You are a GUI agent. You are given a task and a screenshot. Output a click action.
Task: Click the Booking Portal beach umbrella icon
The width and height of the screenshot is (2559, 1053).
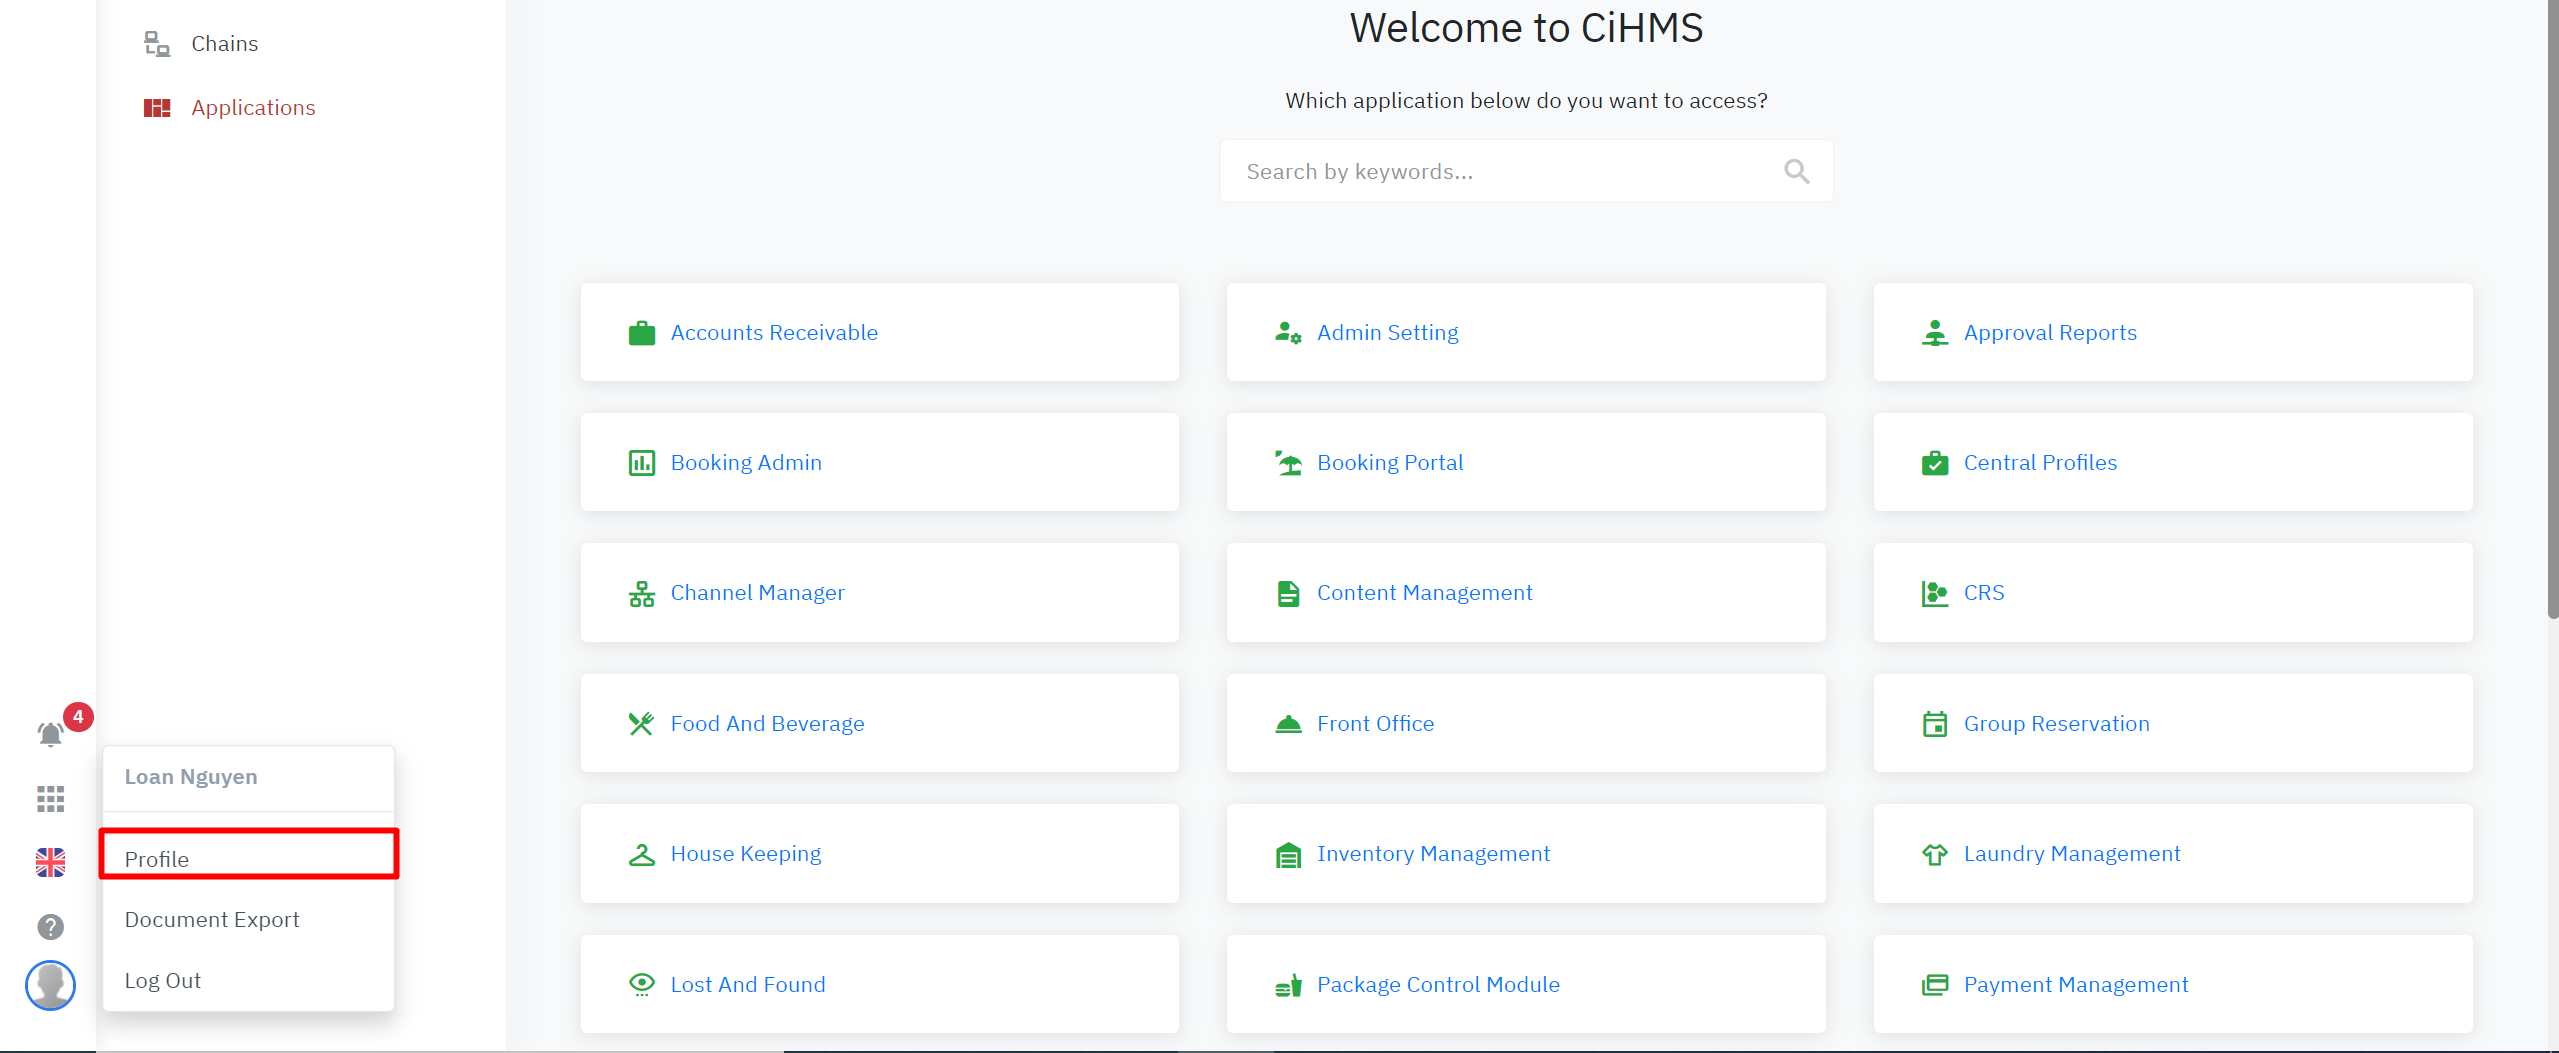(1288, 463)
